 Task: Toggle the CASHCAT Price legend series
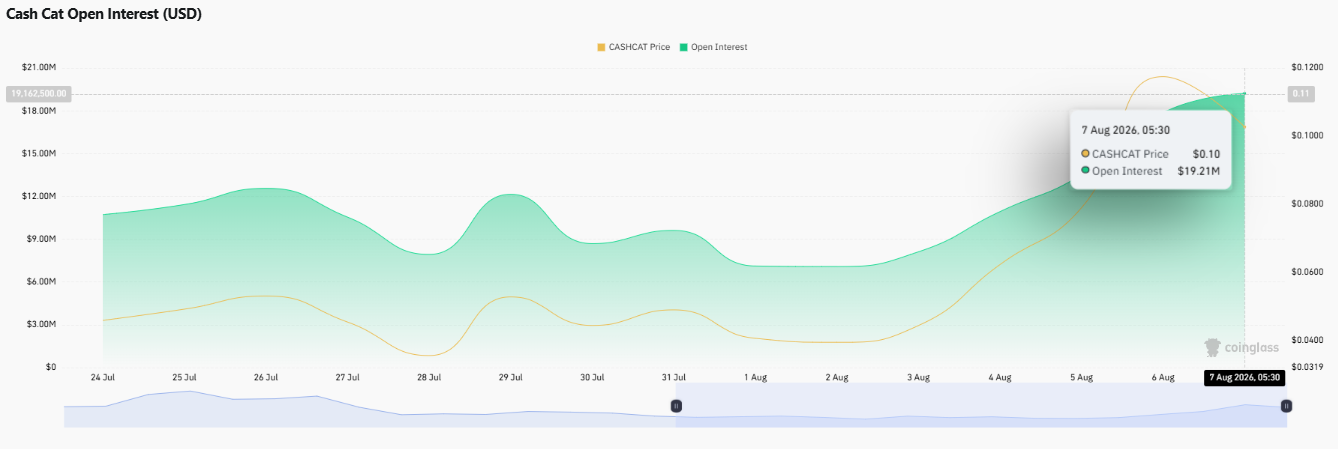pos(633,47)
